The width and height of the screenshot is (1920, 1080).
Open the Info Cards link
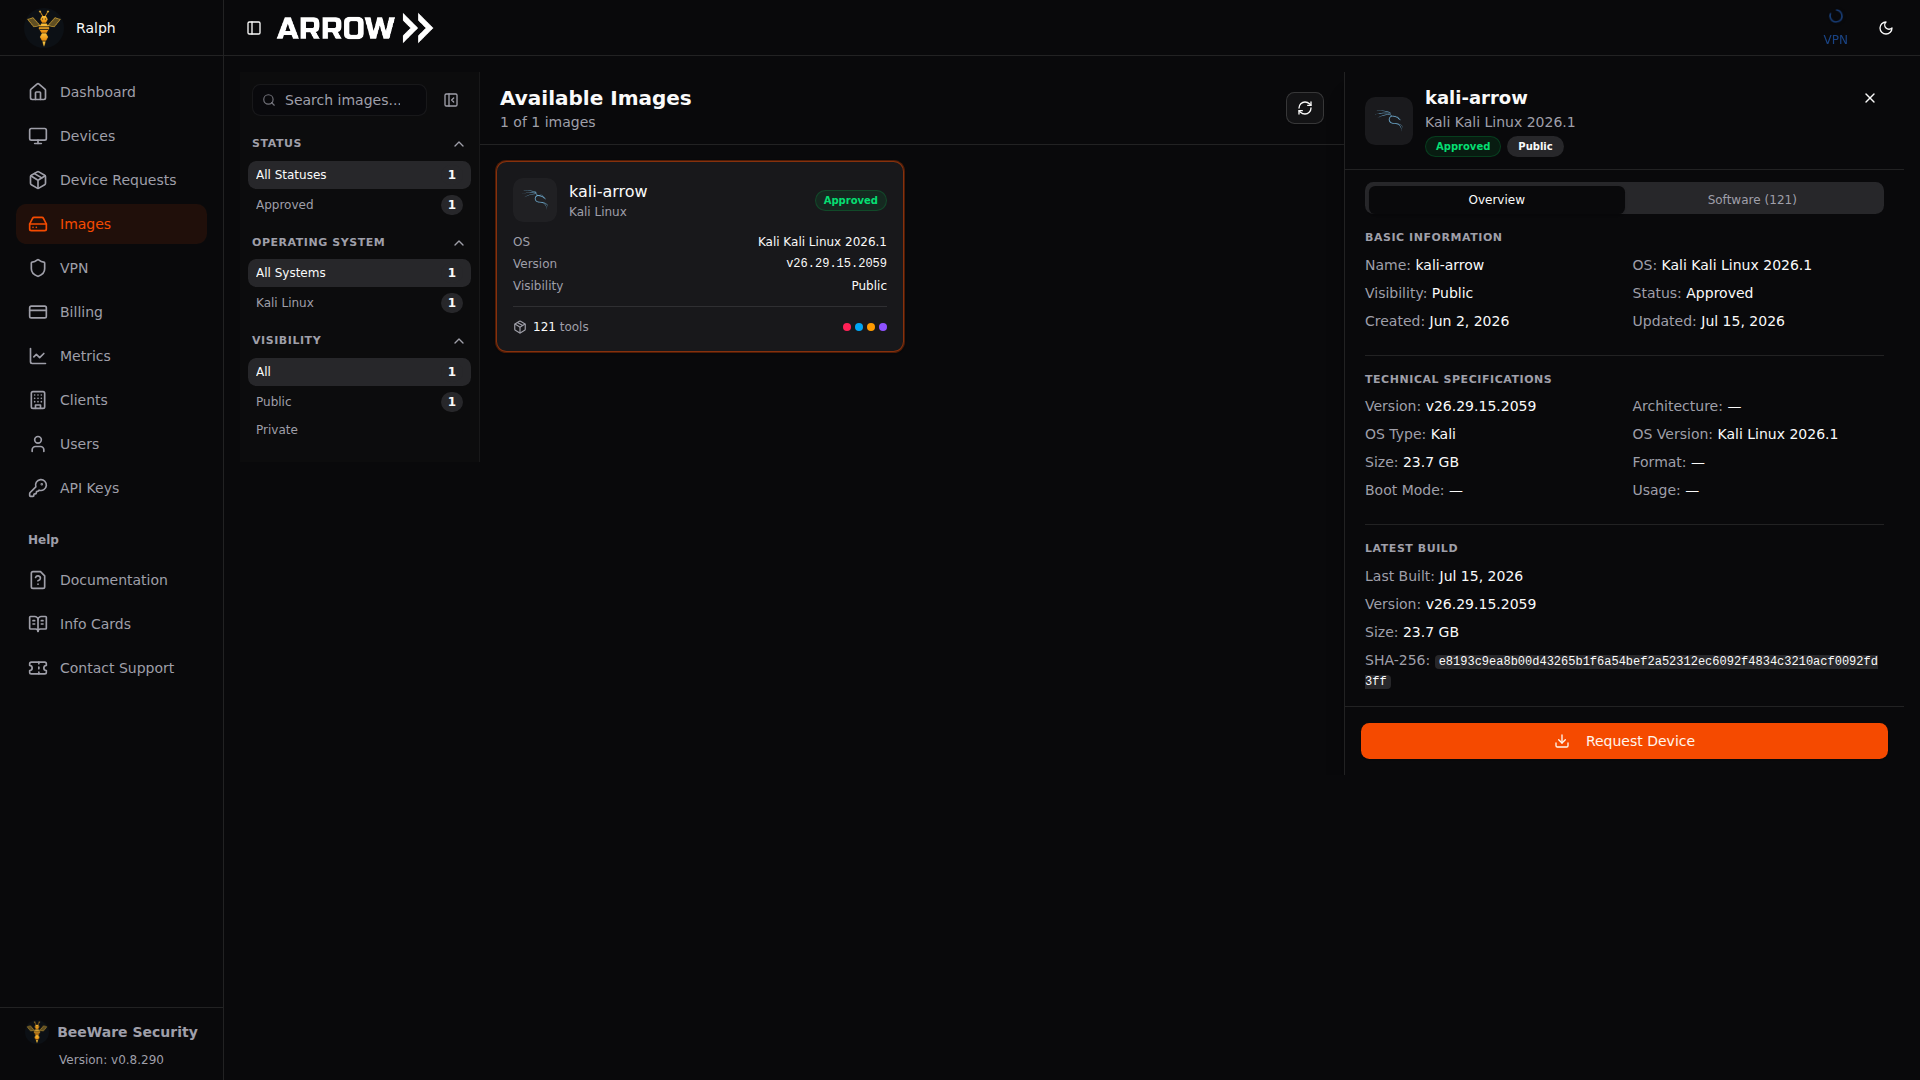(111, 624)
